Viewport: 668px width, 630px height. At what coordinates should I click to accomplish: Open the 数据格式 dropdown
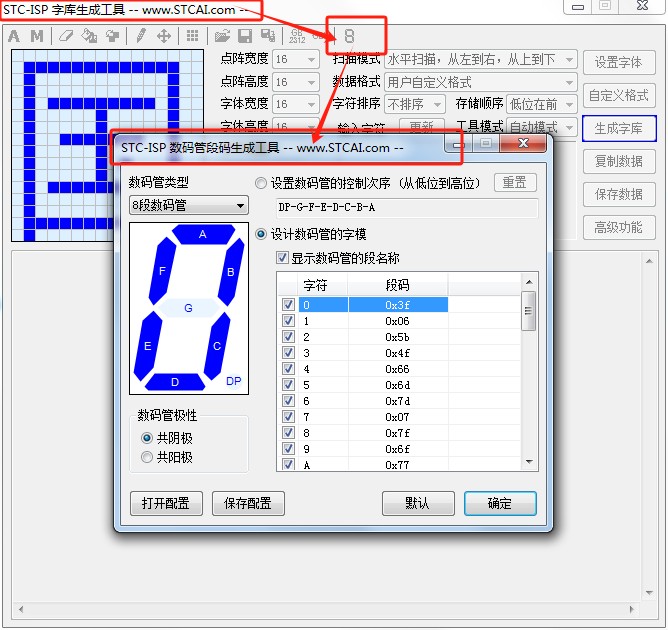coord(481,82)
